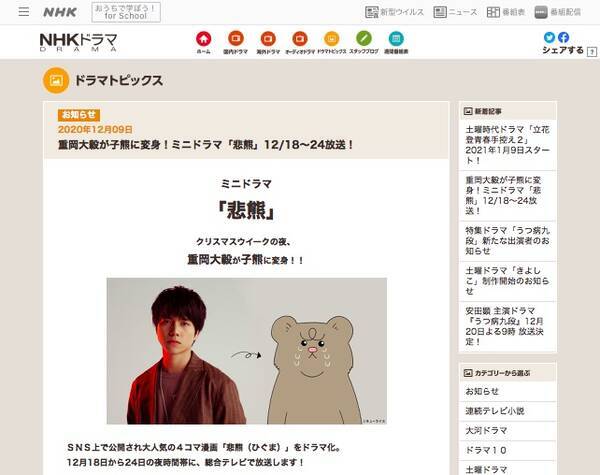Click the date 2020年12月09日
Screen dimensions: 600x475
tap(95, 129)
